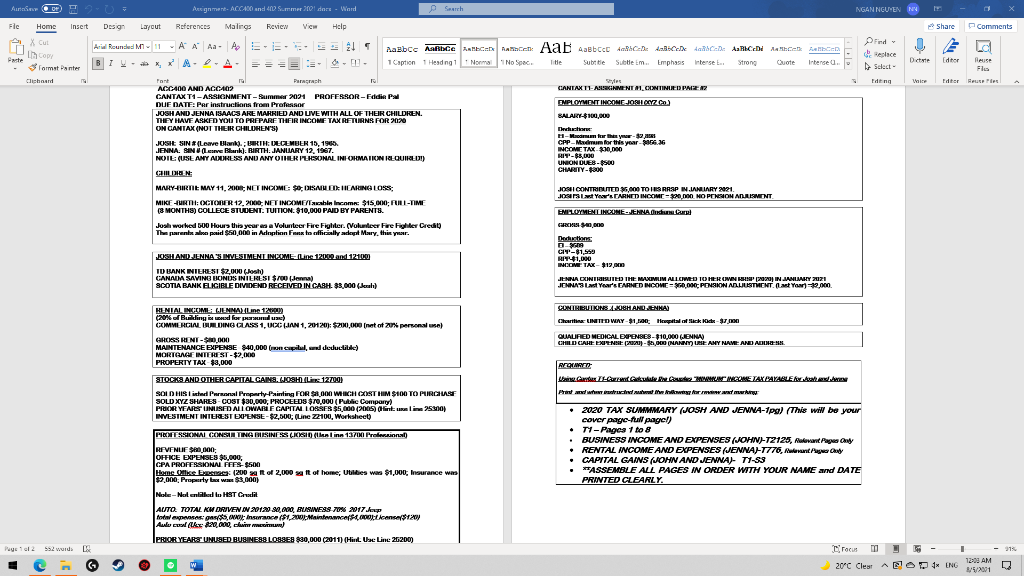Open the proofing icon in status bar
The image size is (1024, 576).
coord(87,549)
